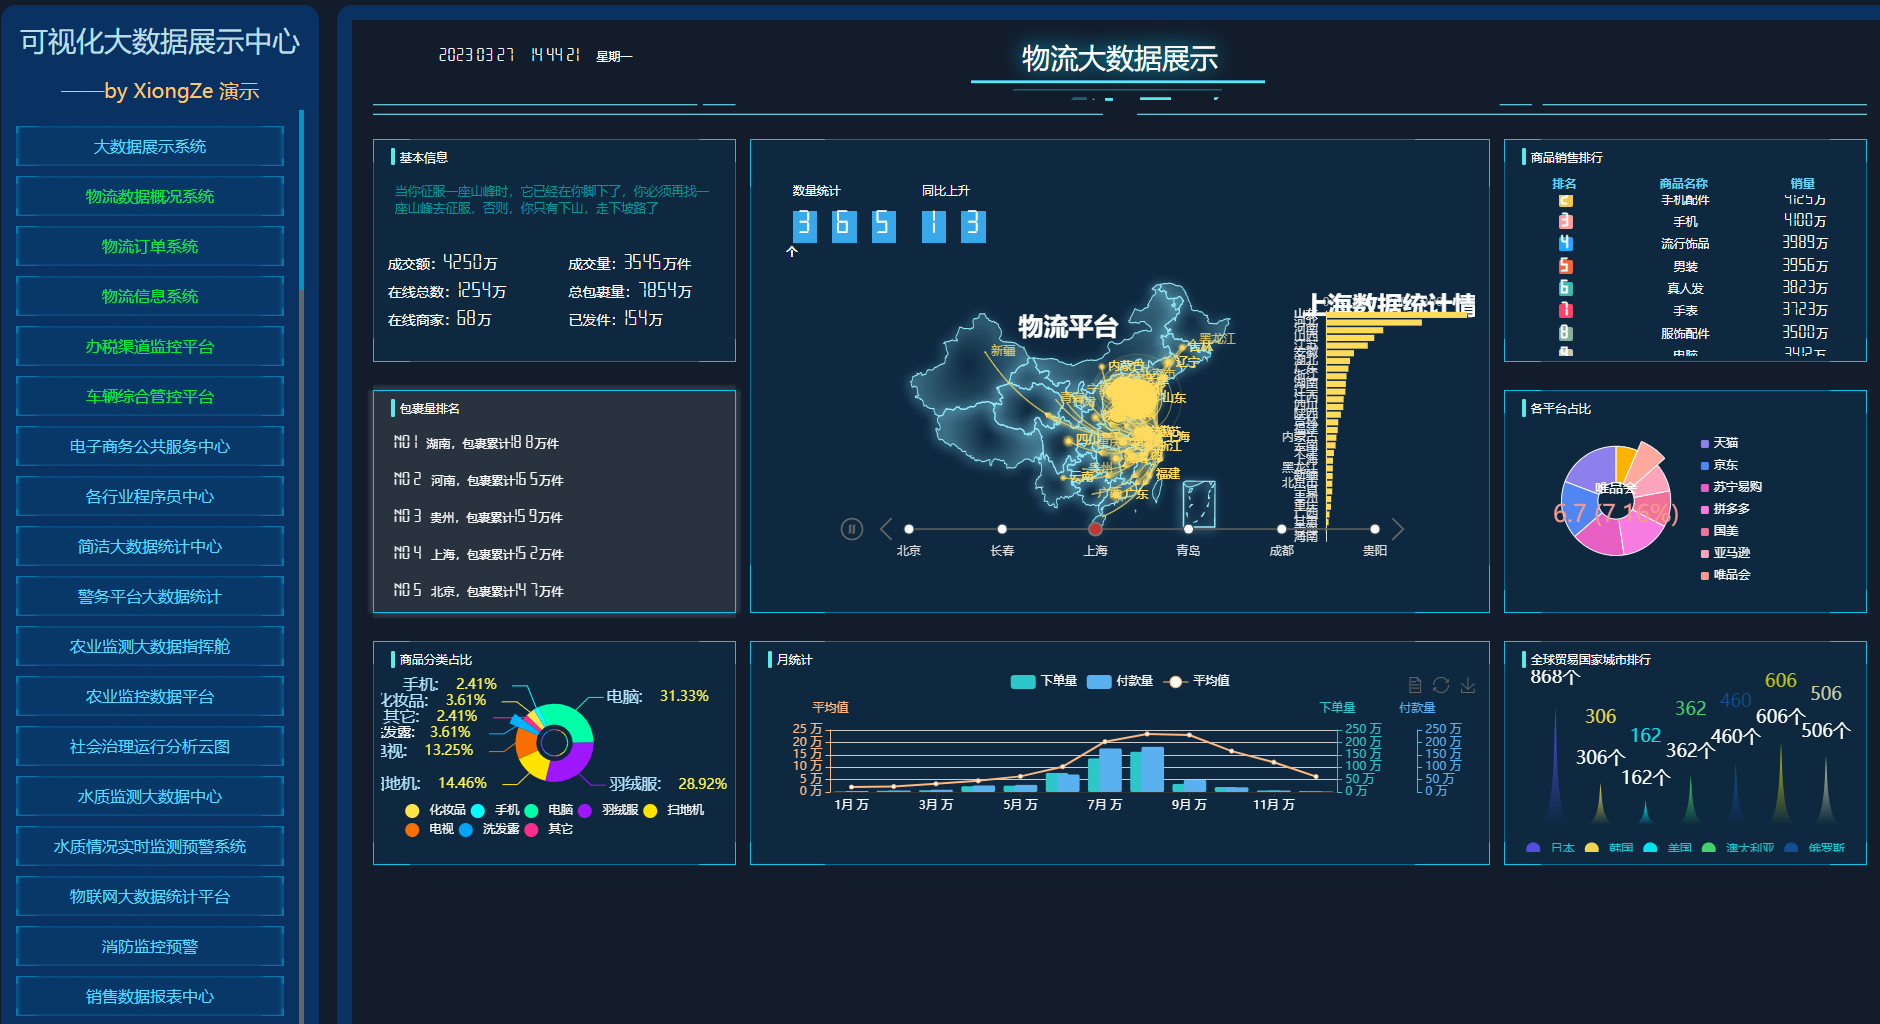Click 日本 legend icon in global trade ranking

coord(1534,848)
